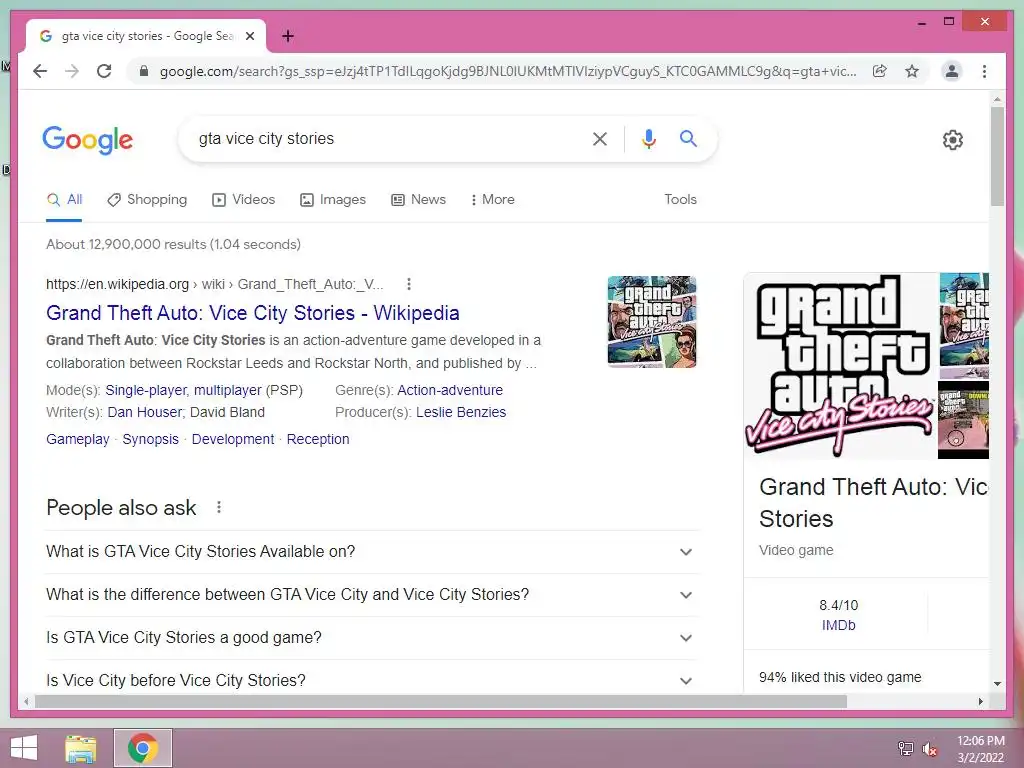Open gameplay screenshot thumbnail in panel

click(963, 421)
